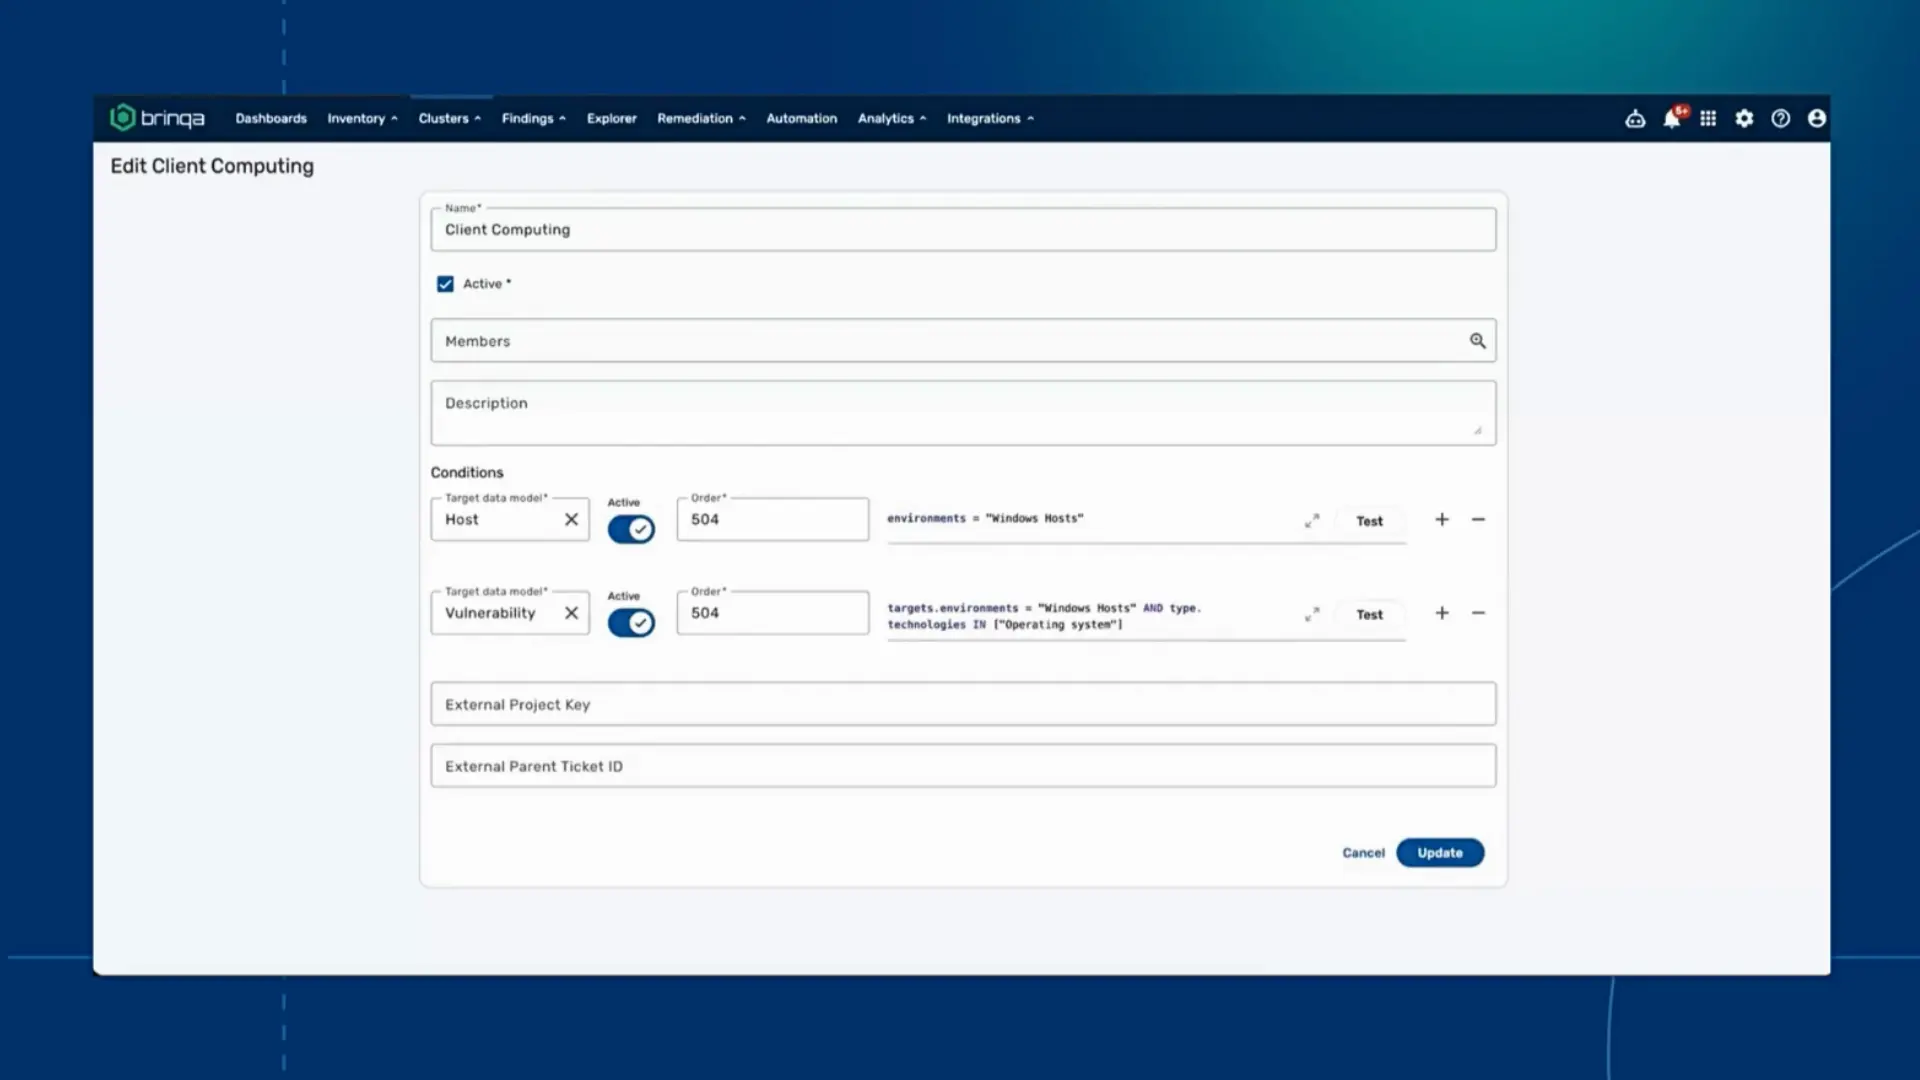The height and width of the screenshot is (1080, 1920).
Task: Open the help question mark icon
Action: [1780, 119]
